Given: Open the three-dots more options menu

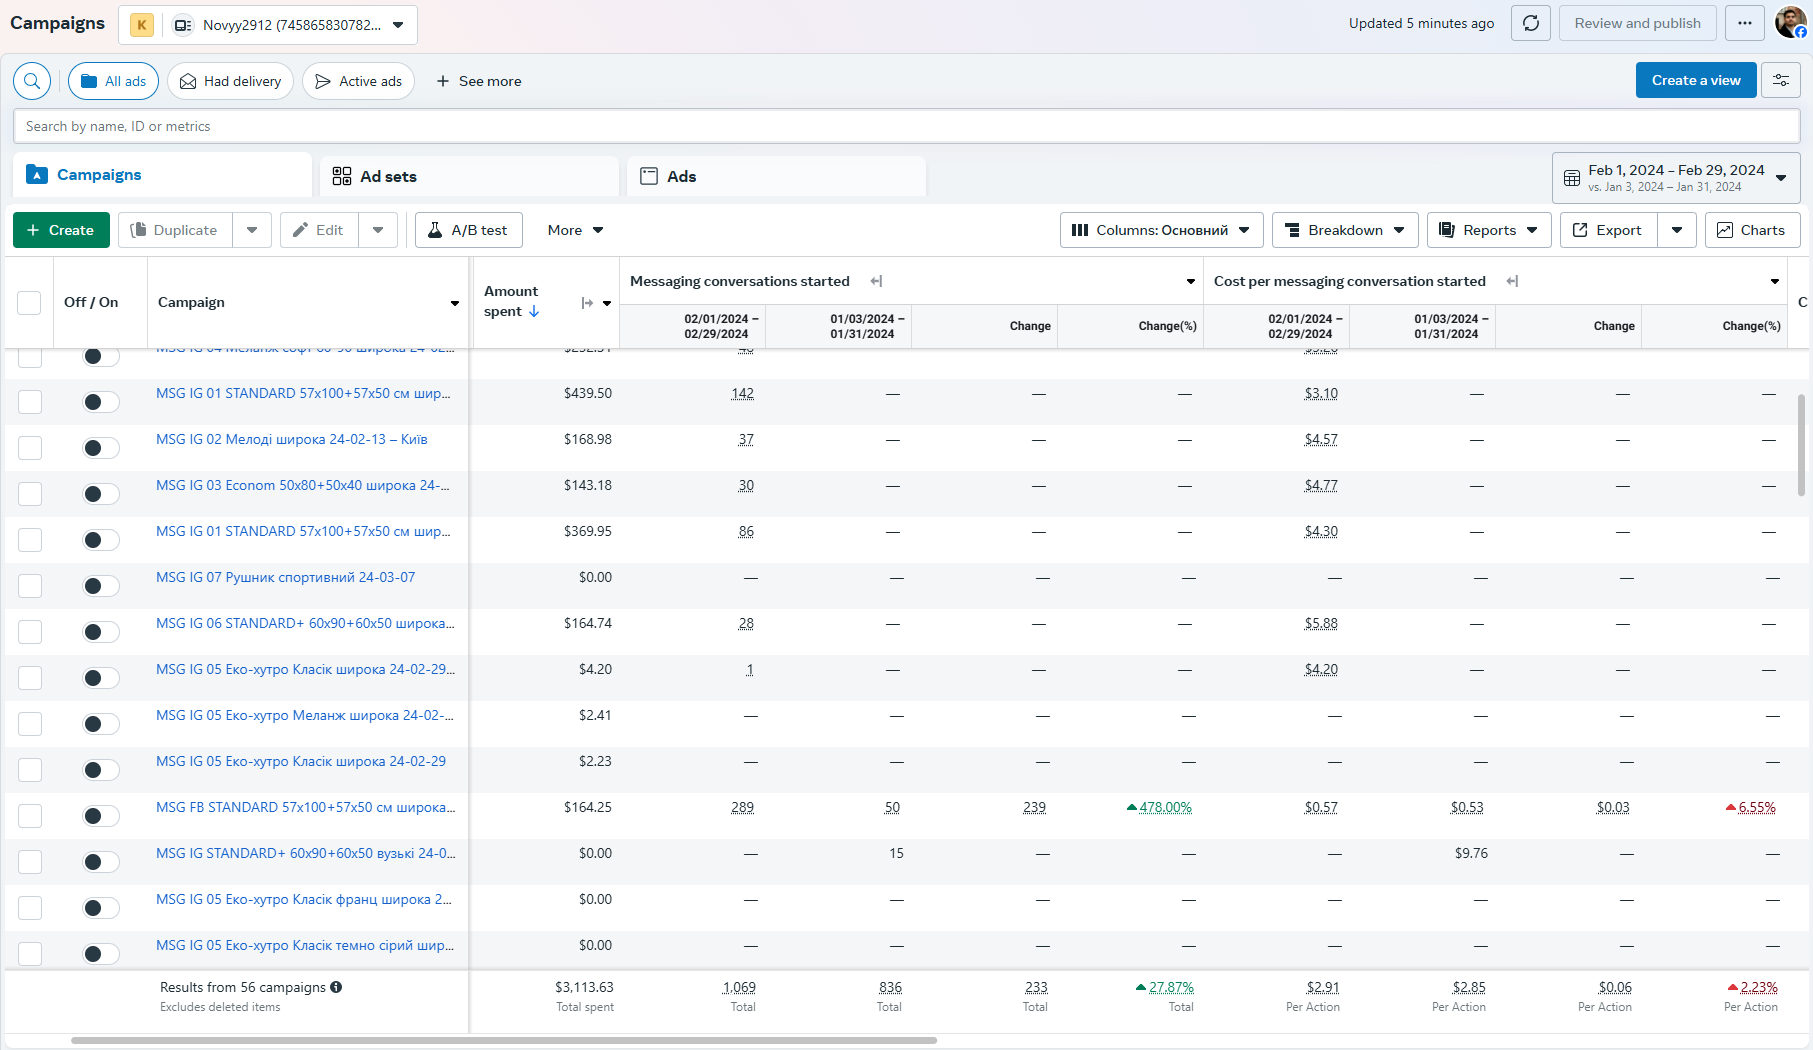Looking at the screenshot, I should (x=1745, y=23).
